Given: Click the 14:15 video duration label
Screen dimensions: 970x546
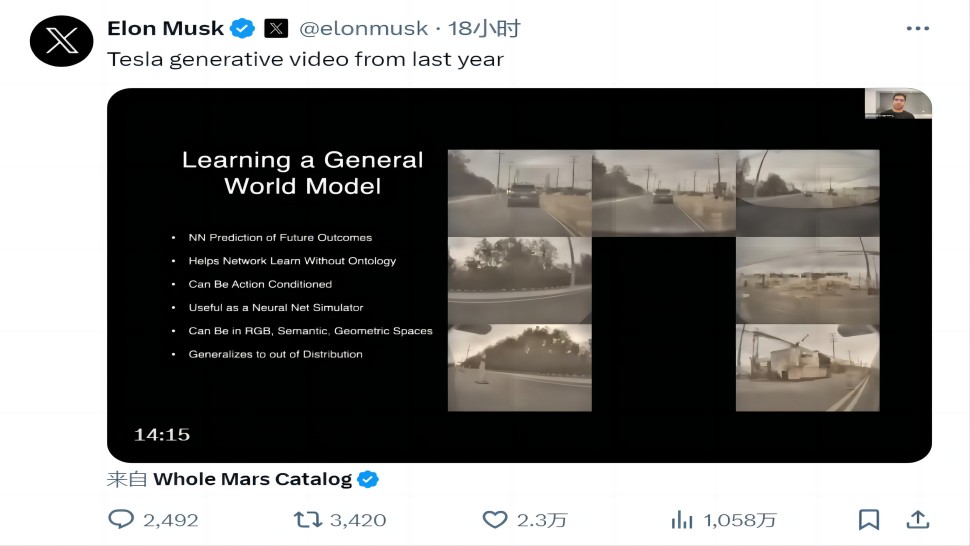Looking at the screenshot, I should 162,434.
